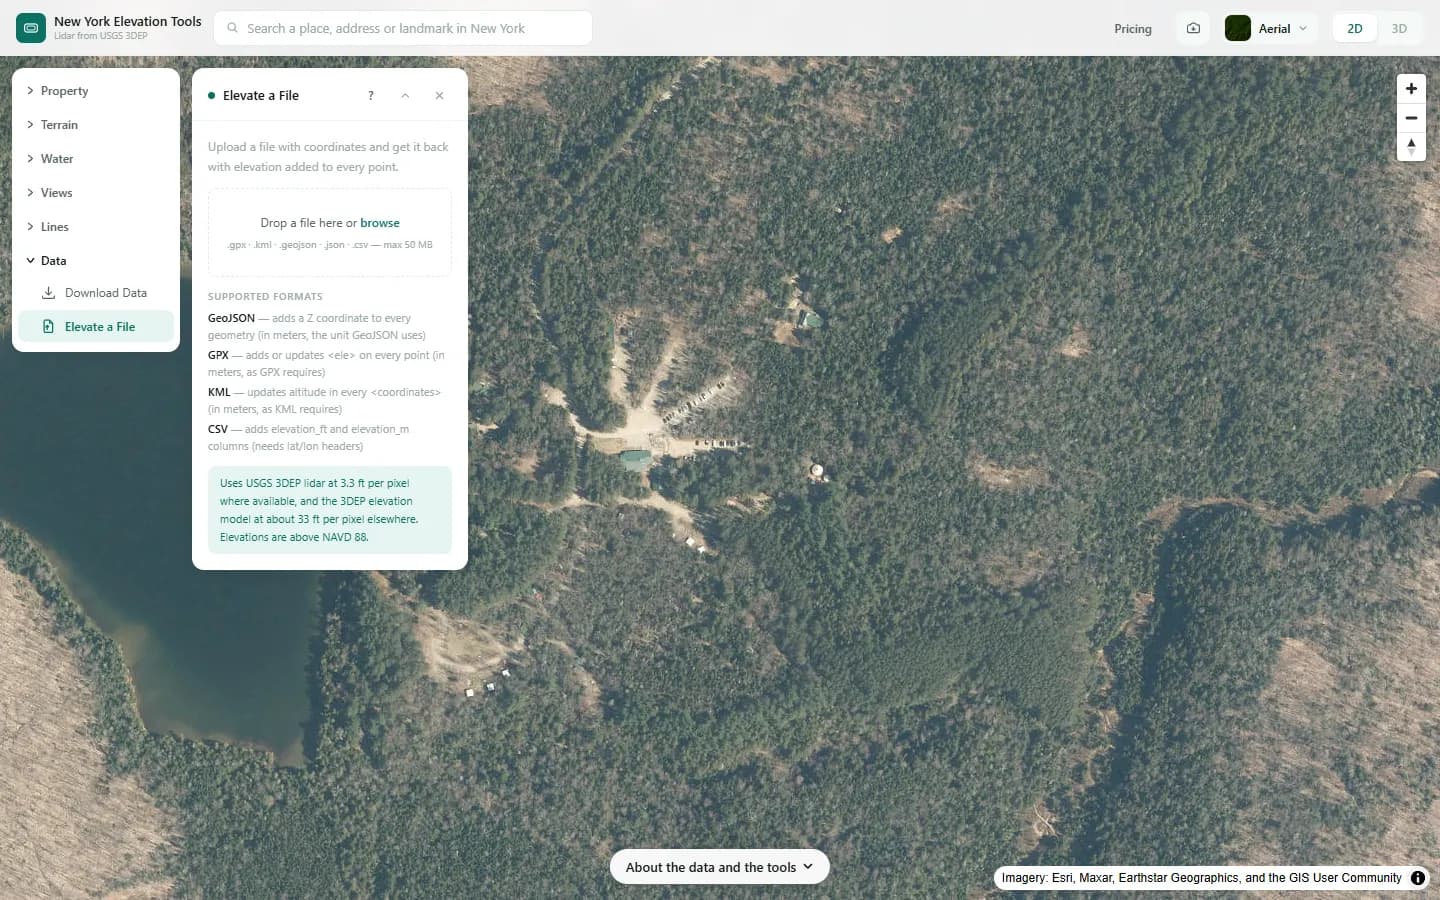Click the Elevate a File document icon
The height and width of the screenshot is (900, 1440).
coord(48,327)
